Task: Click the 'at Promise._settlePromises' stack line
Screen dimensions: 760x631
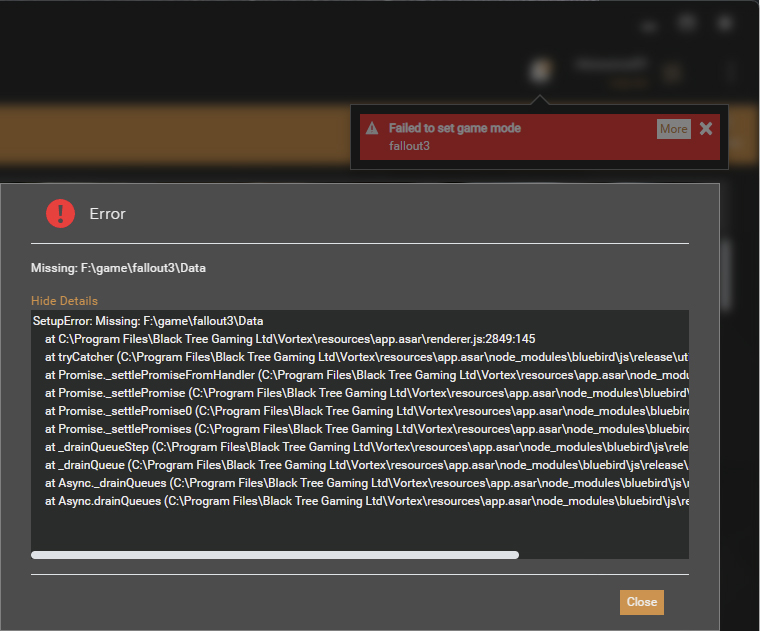Action: click(x=366, y=429)
